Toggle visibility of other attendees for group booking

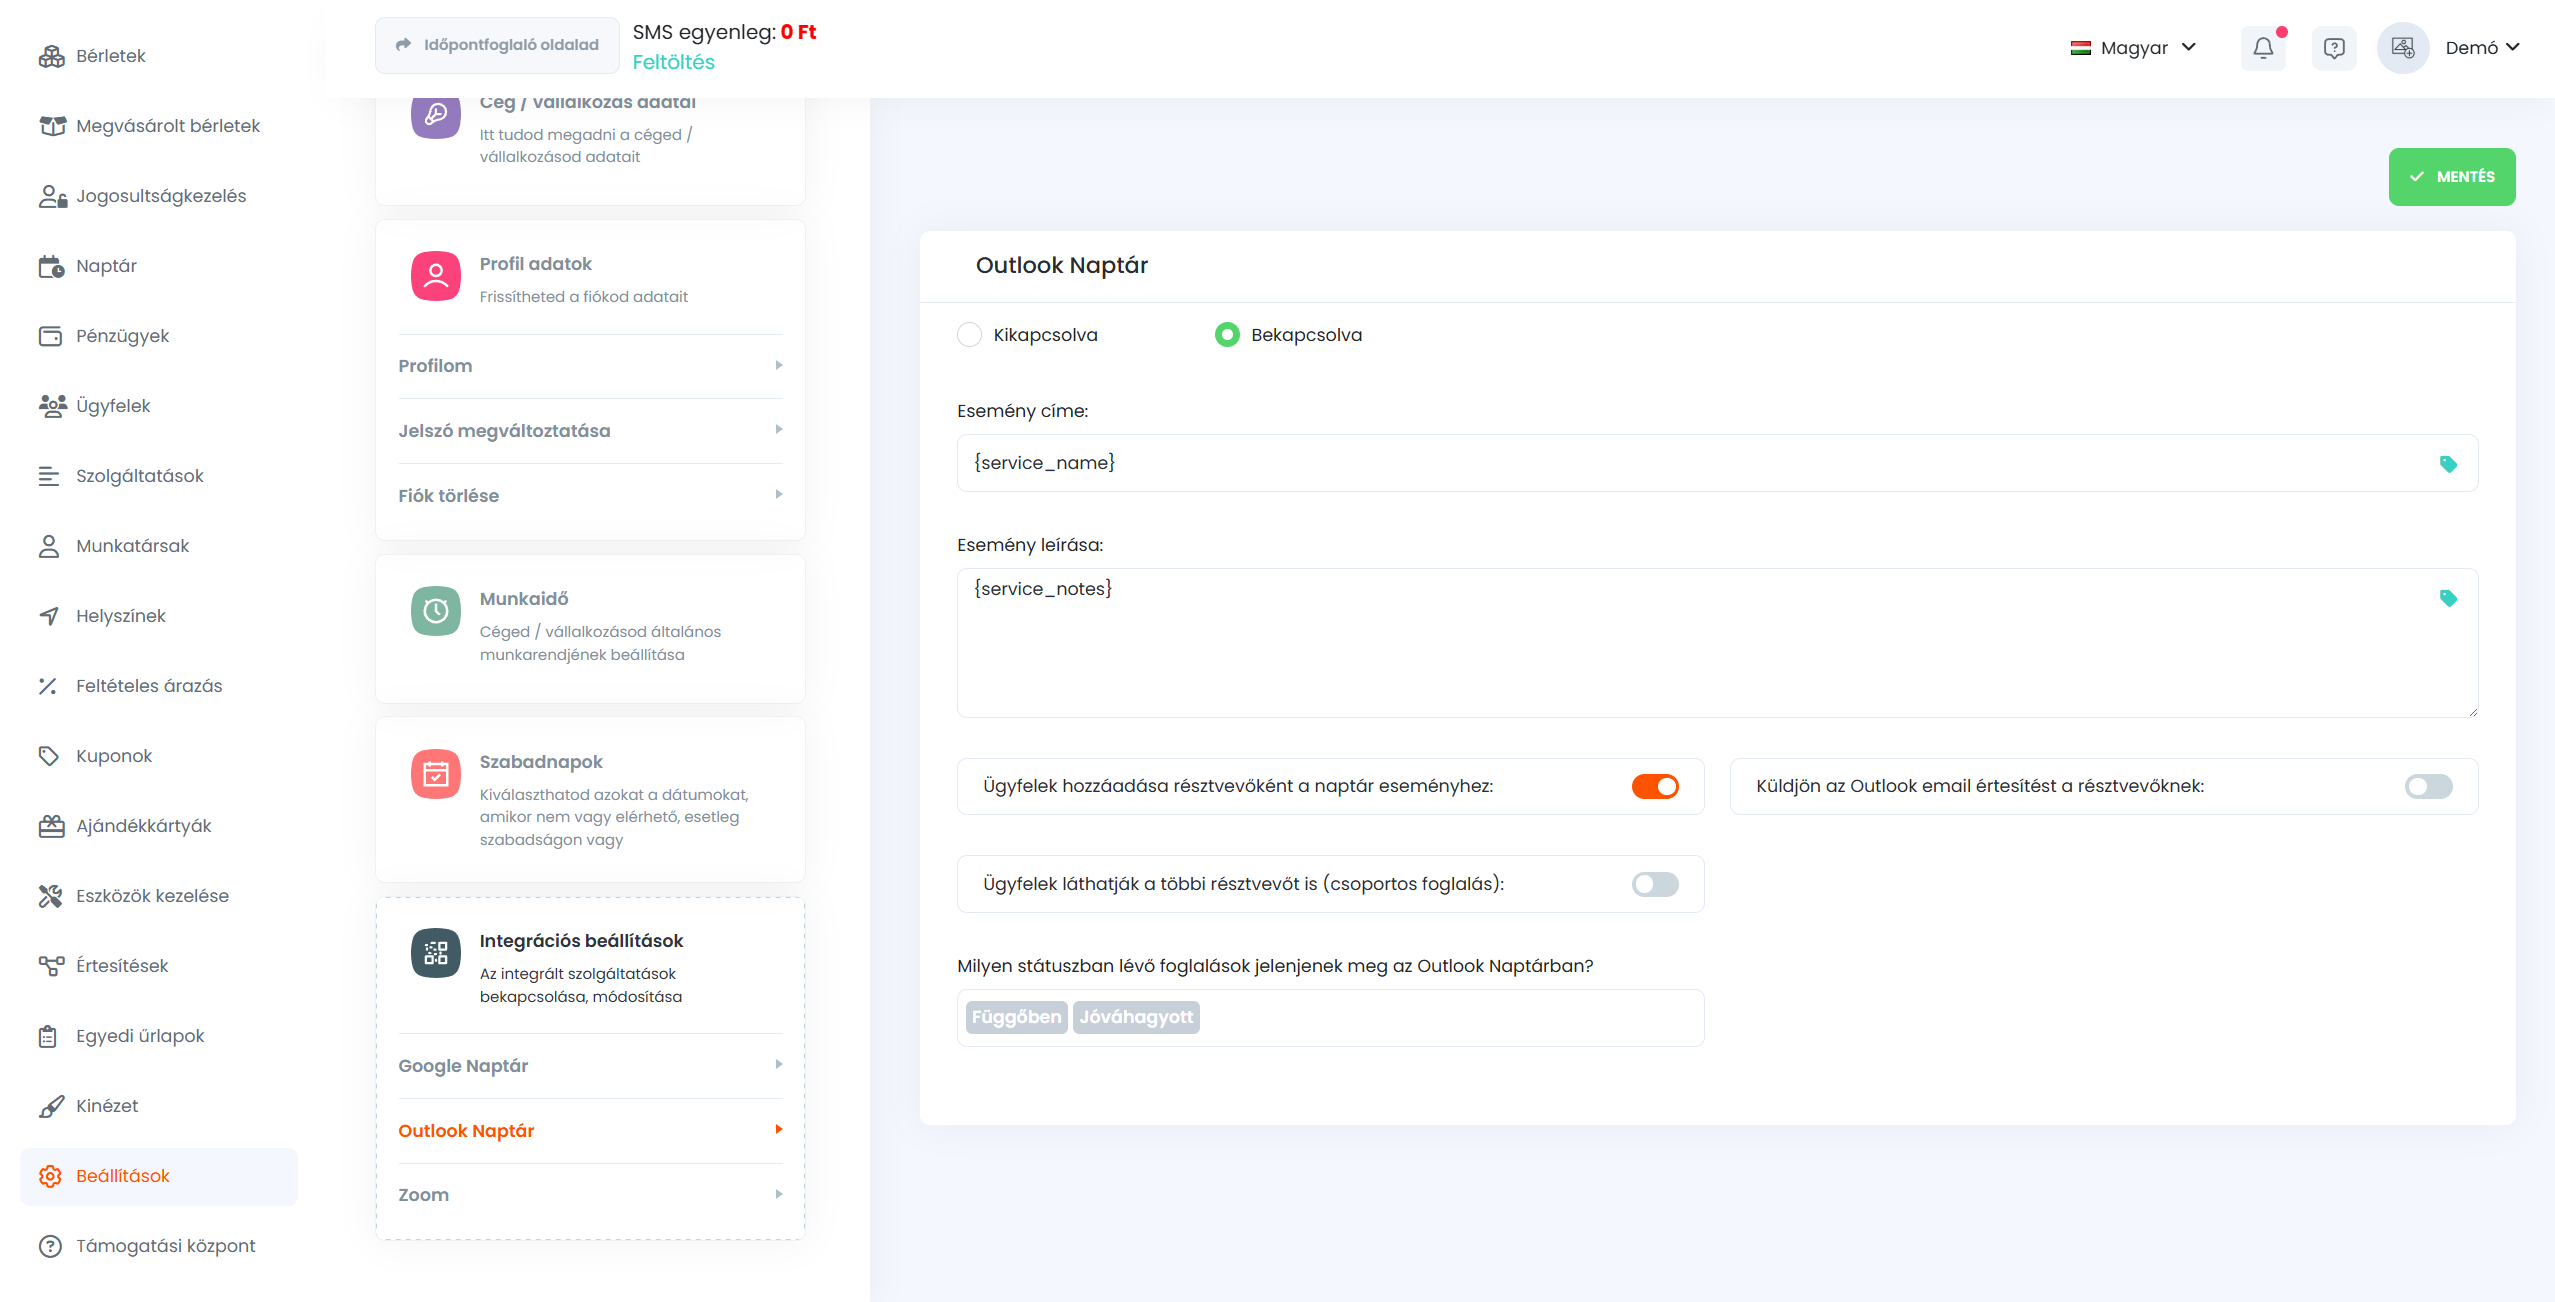(x=1655, y=884)
